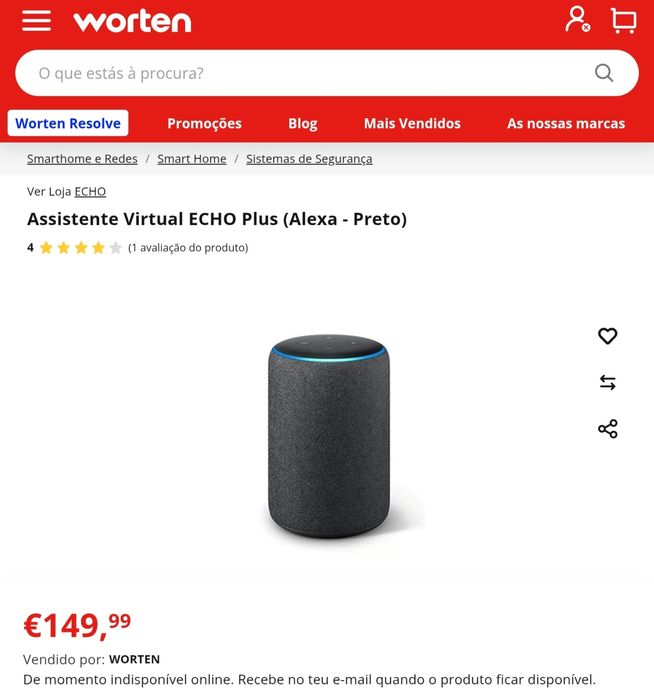Go to Promoções menu item
This screenshot has width=654, height=699.
204,123
